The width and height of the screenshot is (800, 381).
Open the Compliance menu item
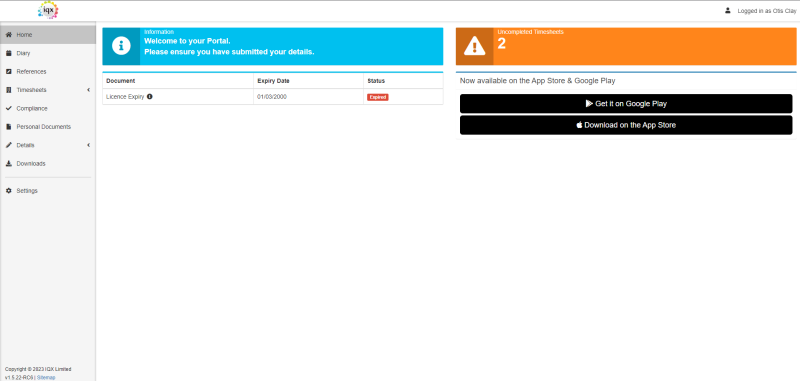point(48,108)
